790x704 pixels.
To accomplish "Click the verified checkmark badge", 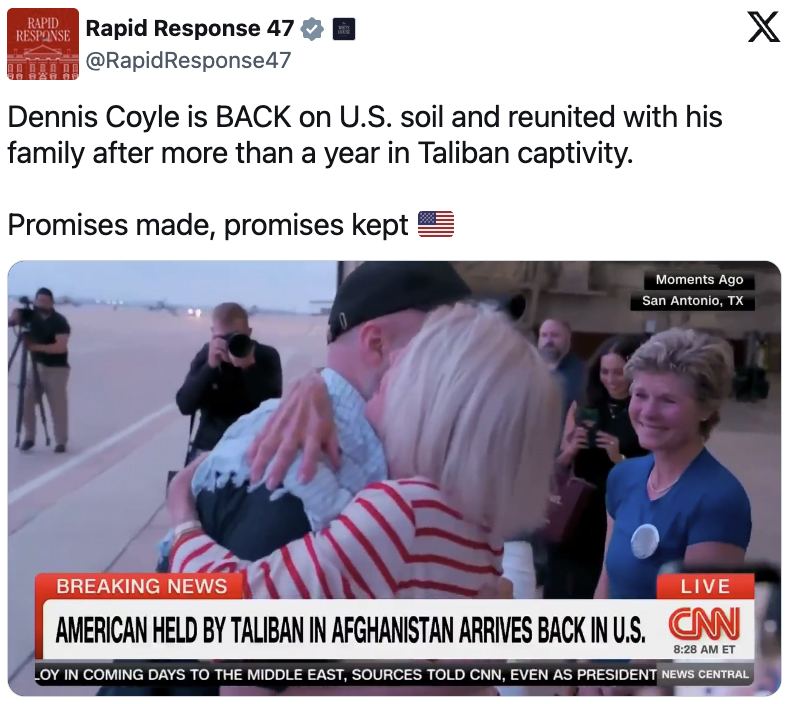I will pyautogui.click(x=312, y=29).
